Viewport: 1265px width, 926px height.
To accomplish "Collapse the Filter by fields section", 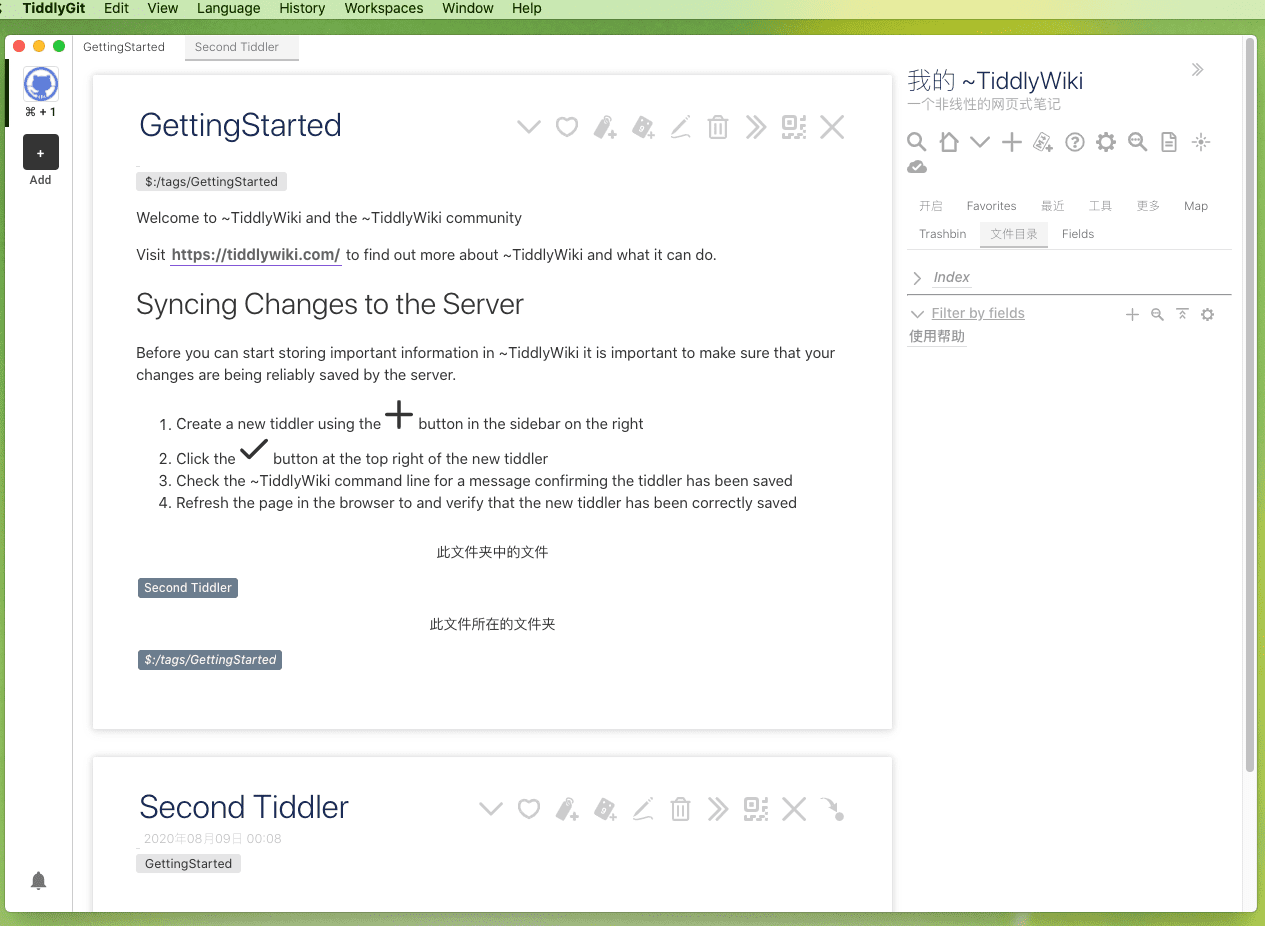I will 917,313.
